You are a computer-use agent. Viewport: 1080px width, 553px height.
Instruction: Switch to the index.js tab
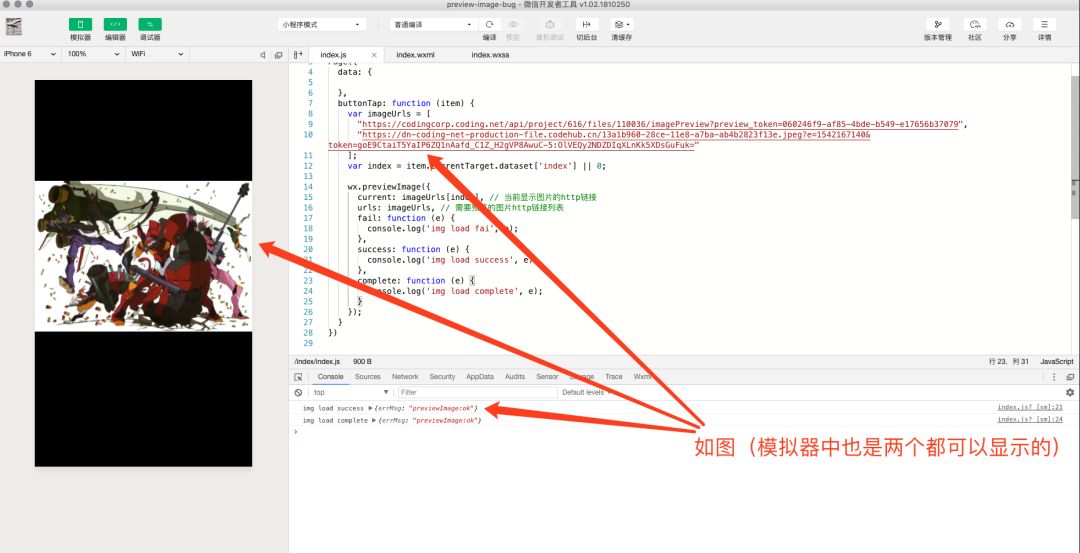coord(334,54)
